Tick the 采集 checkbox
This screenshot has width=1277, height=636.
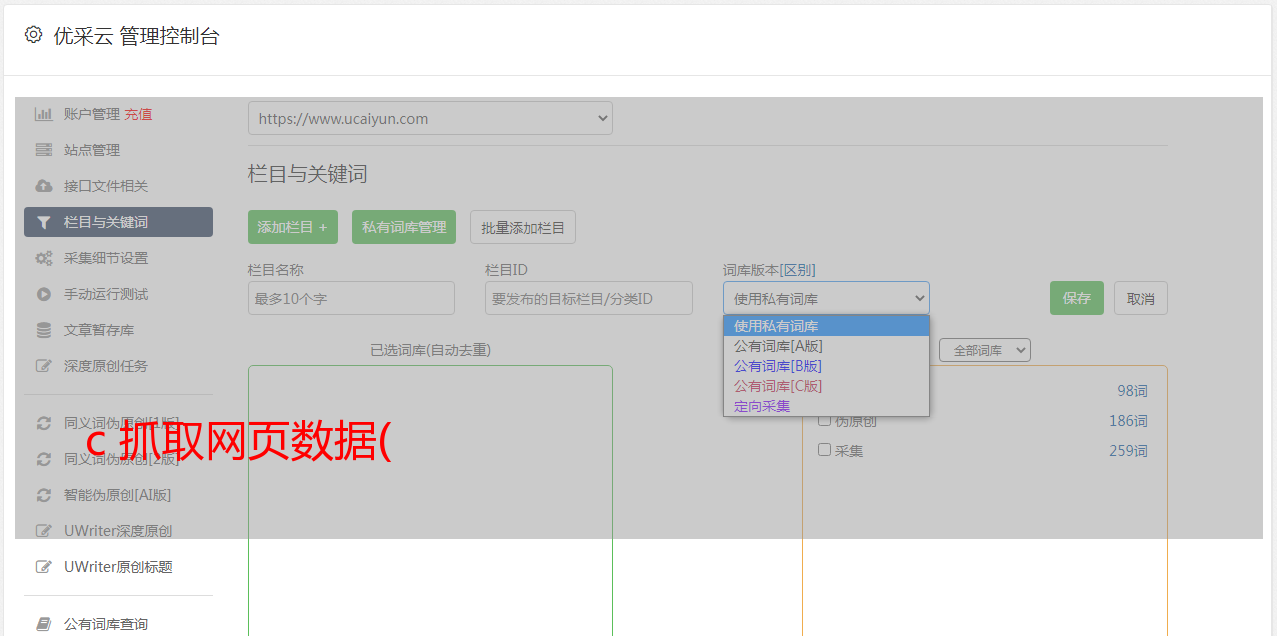825,450
